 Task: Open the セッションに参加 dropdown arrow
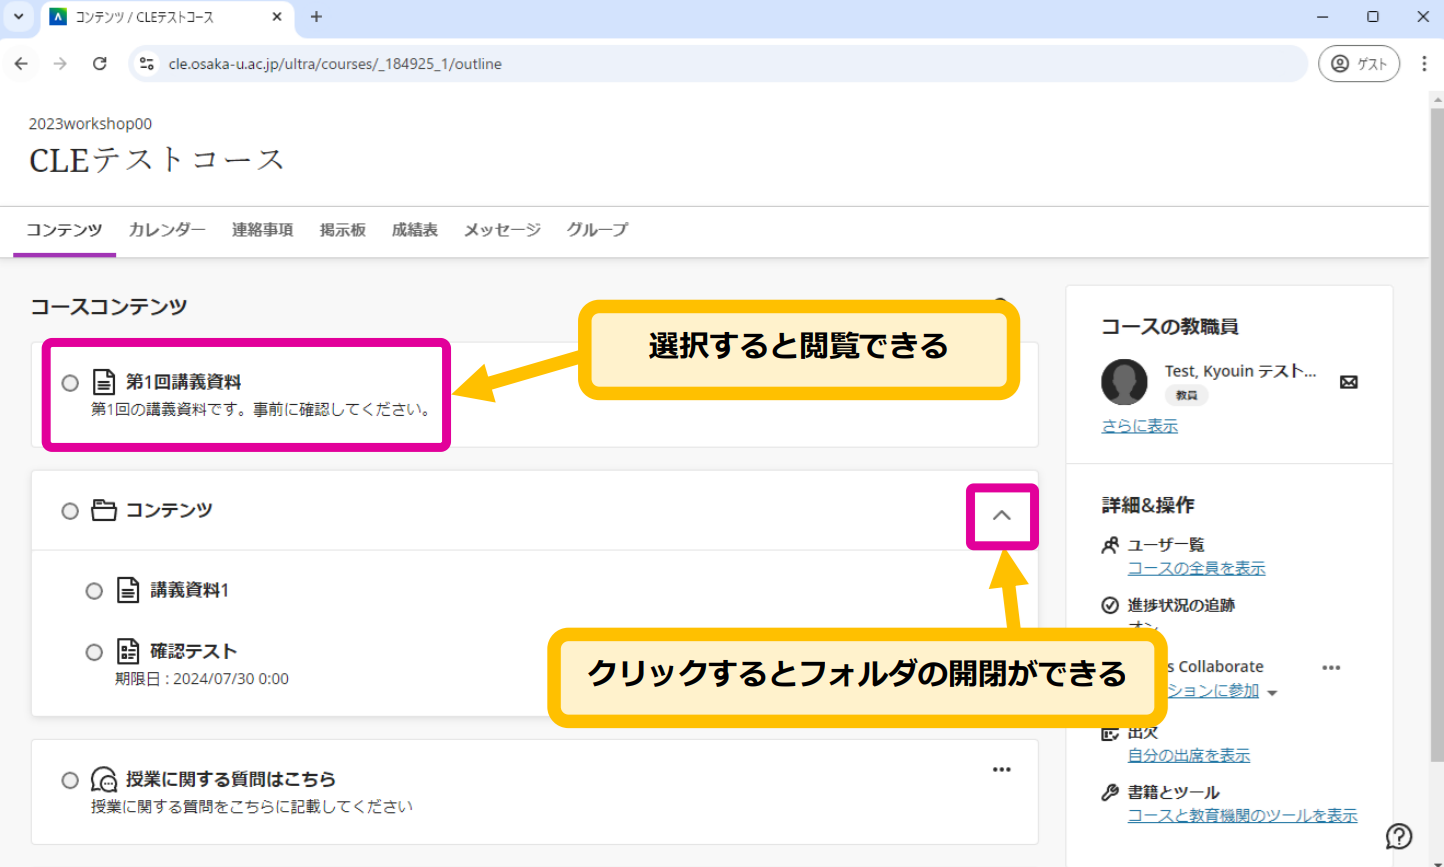coord(1272,692)
